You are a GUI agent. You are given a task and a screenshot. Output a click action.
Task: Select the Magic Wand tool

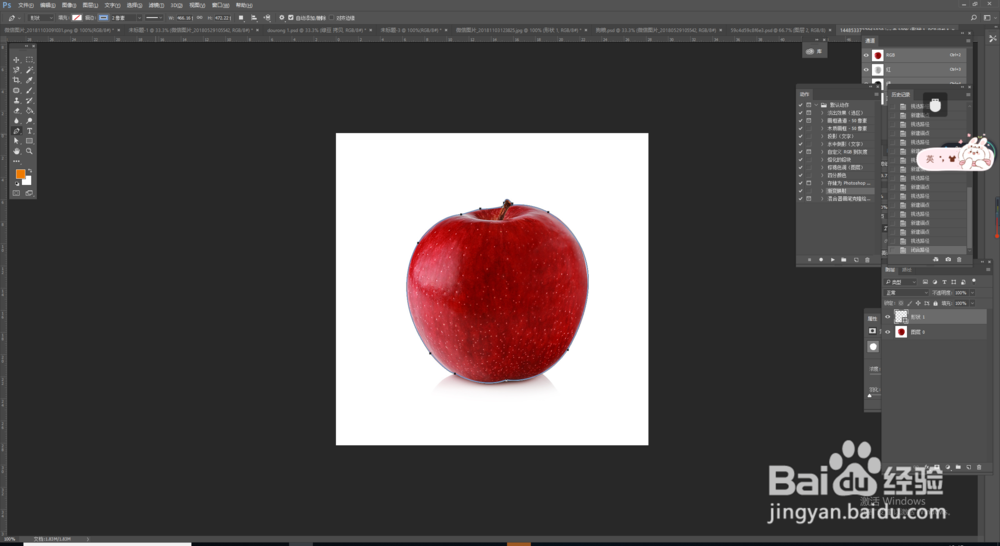tap(29, 70)
